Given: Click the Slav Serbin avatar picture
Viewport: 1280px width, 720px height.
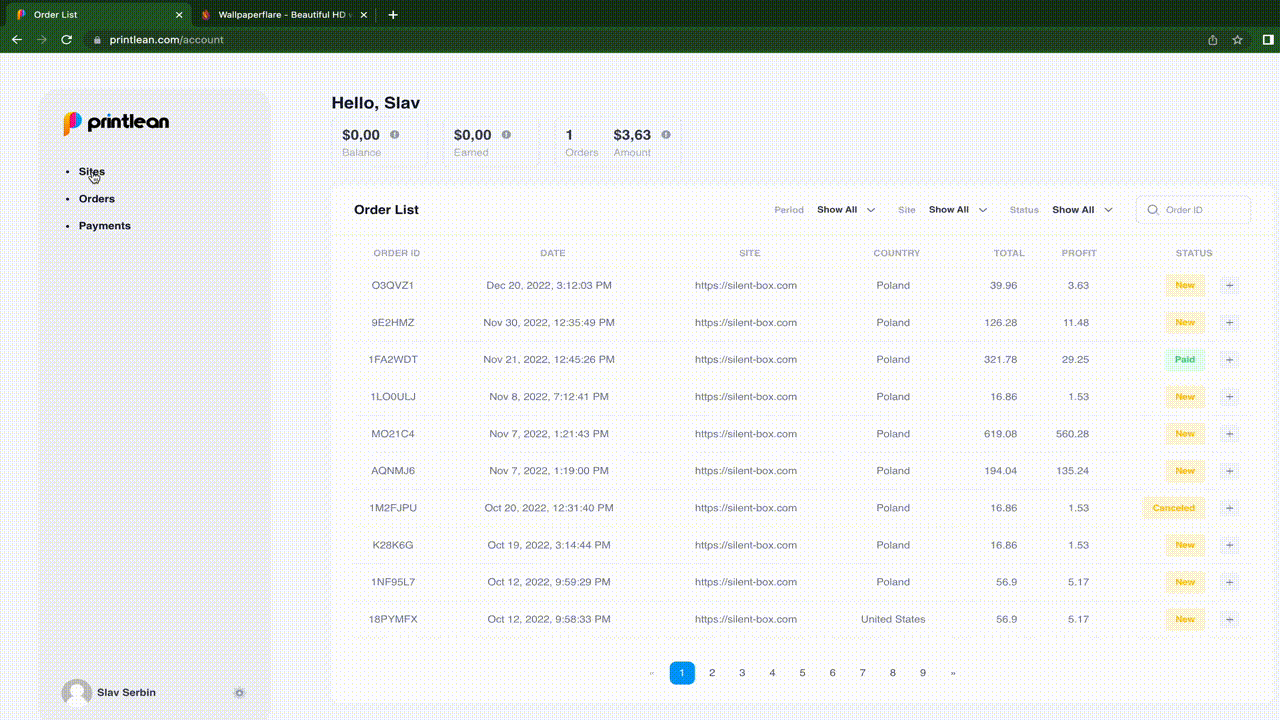Looking at the screenshot, I should (76, 693).
